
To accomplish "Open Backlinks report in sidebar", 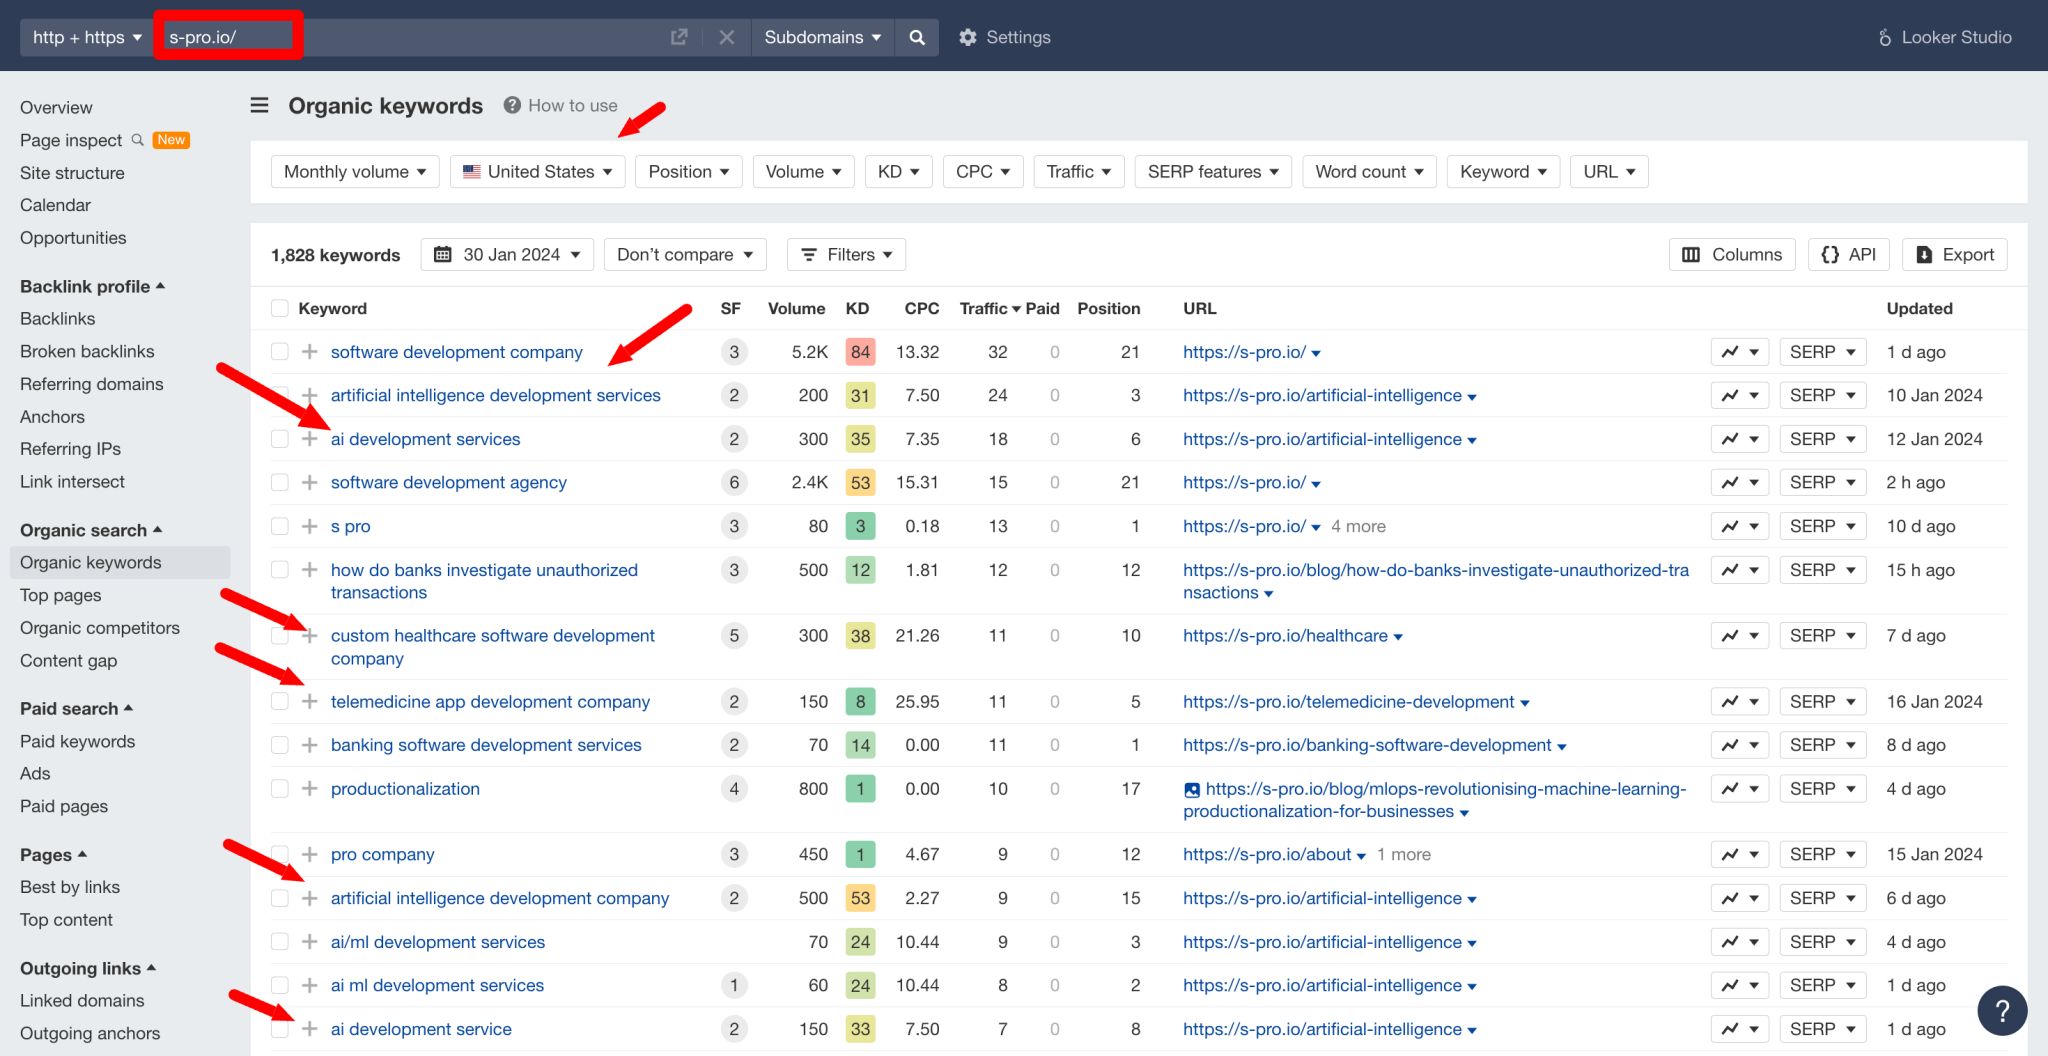I will pyautogui.click(x=58, y=318).
